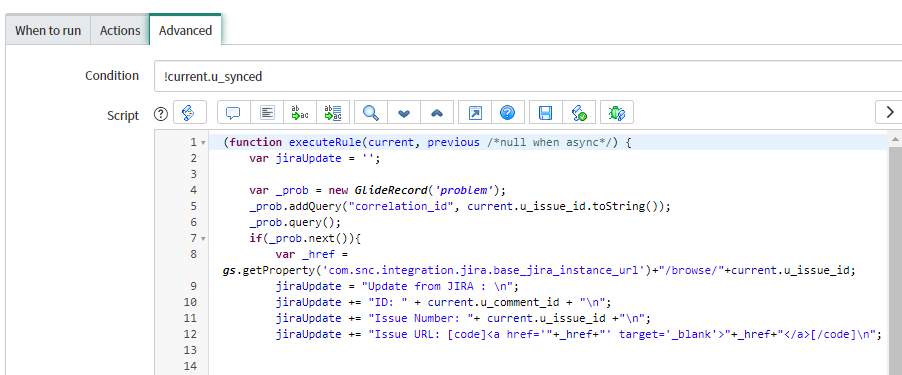
Task: Click the 'Script' field label
Action: coord(123,115)
